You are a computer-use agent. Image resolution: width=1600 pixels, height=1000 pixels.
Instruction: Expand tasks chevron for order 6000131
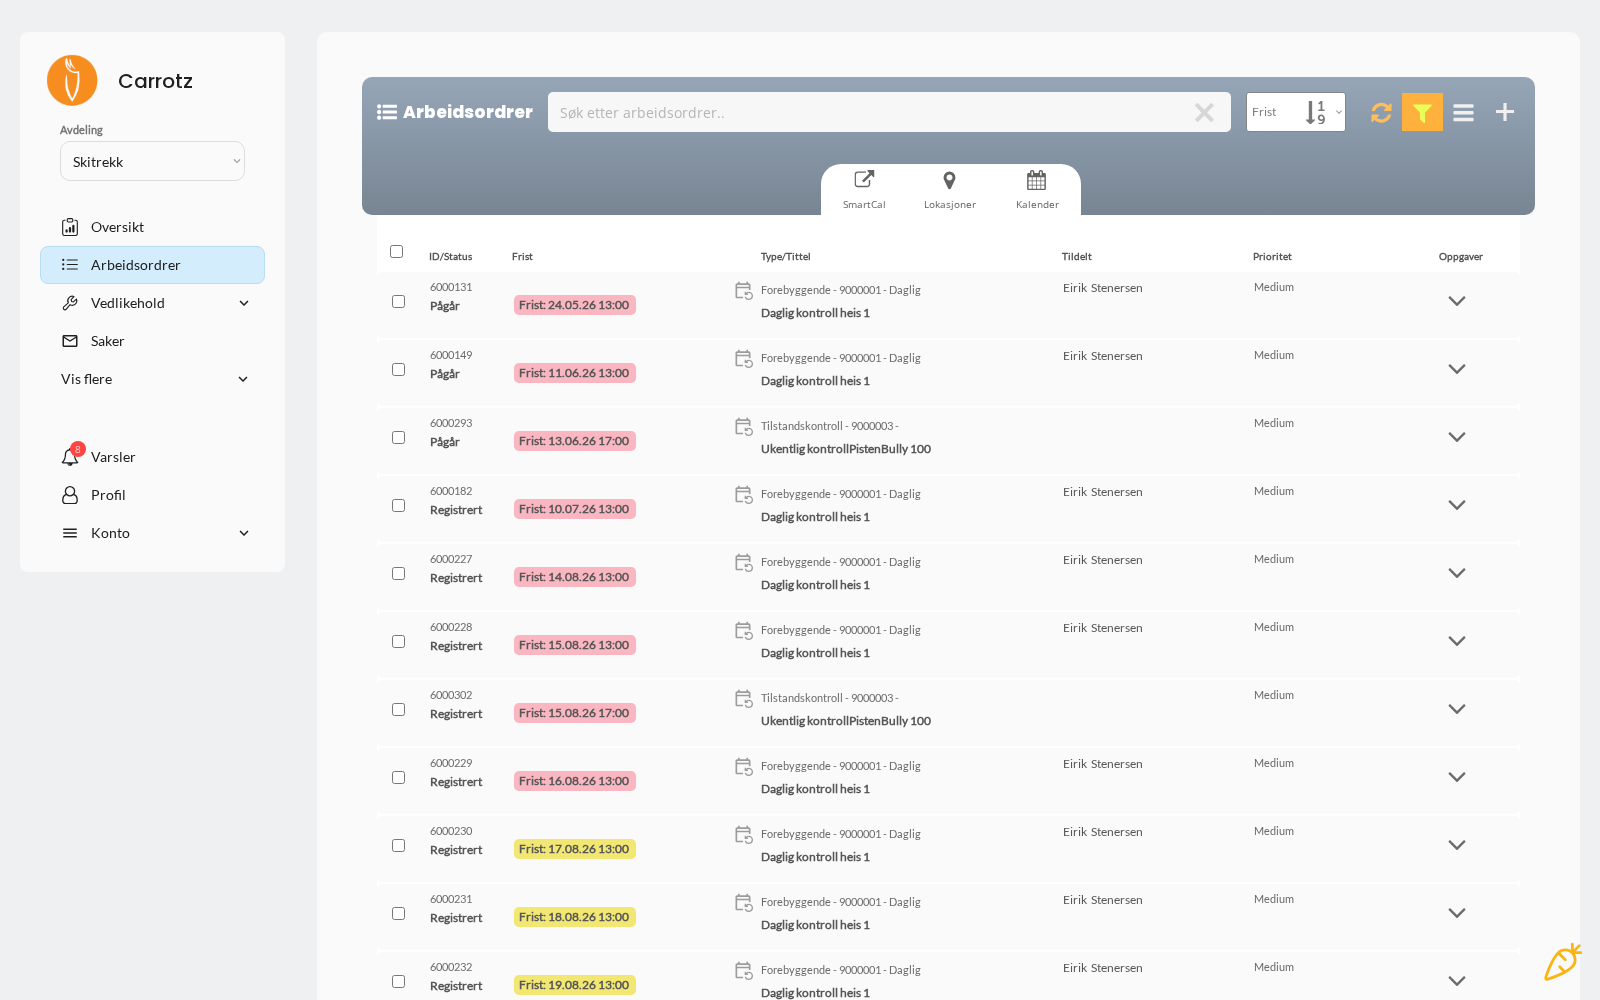(x=1457, y=301)
